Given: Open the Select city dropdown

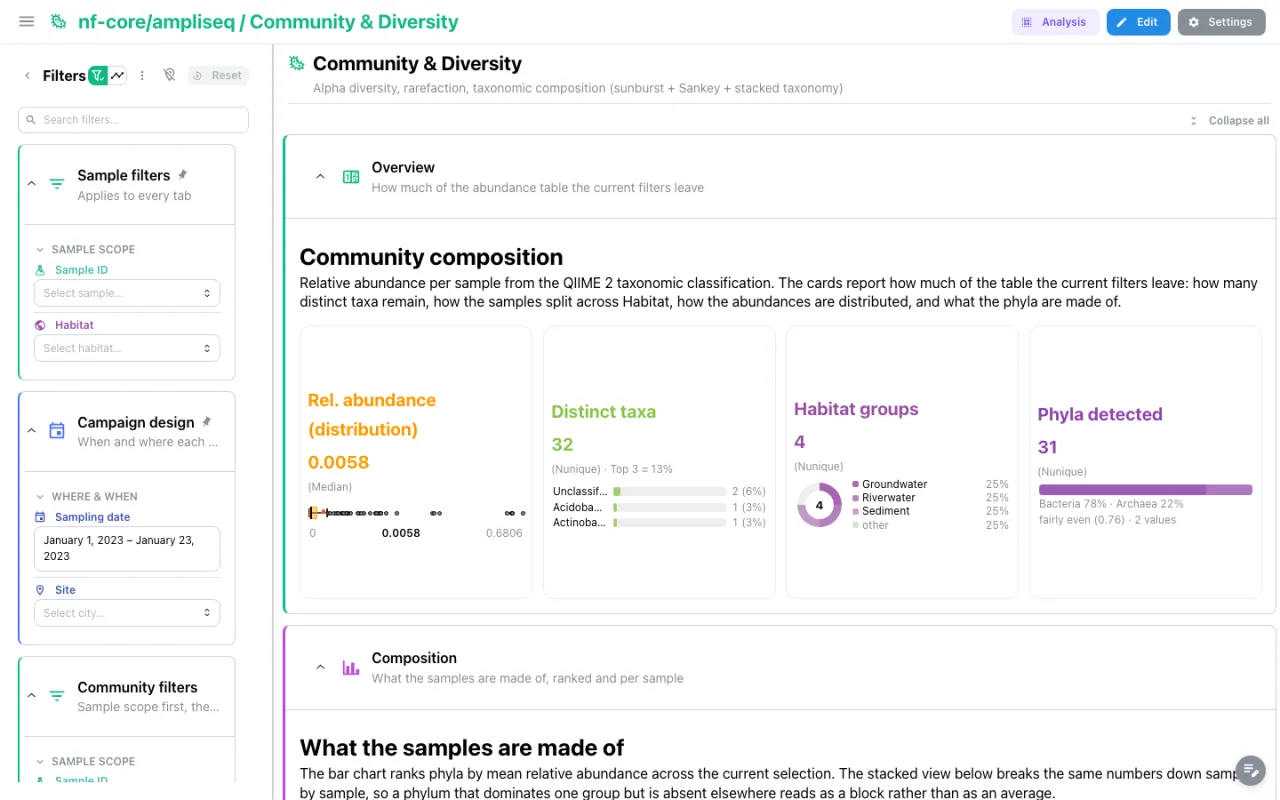Looking at the screenshot, I should [127, 613].
